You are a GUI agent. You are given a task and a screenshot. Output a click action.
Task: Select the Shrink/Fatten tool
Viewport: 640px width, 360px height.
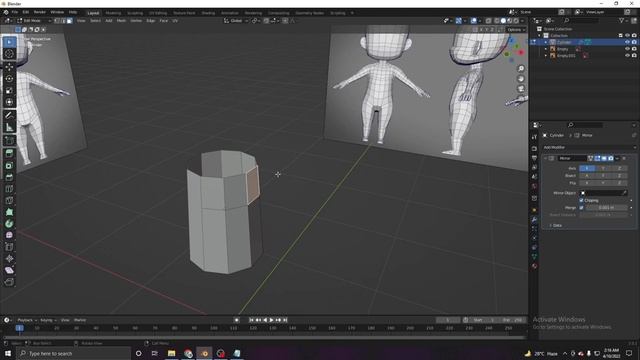coord(9,259)
